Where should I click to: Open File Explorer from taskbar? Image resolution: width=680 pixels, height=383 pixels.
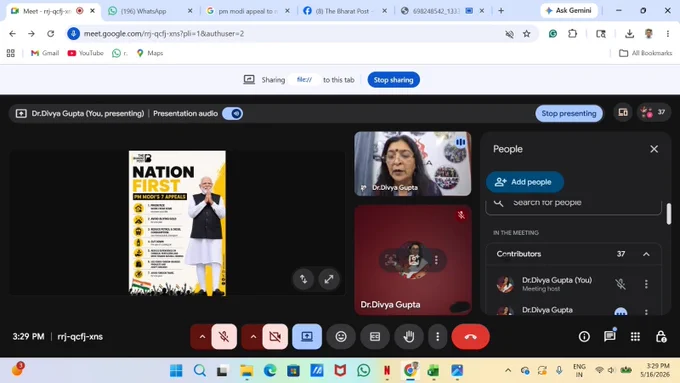(246, 371)
